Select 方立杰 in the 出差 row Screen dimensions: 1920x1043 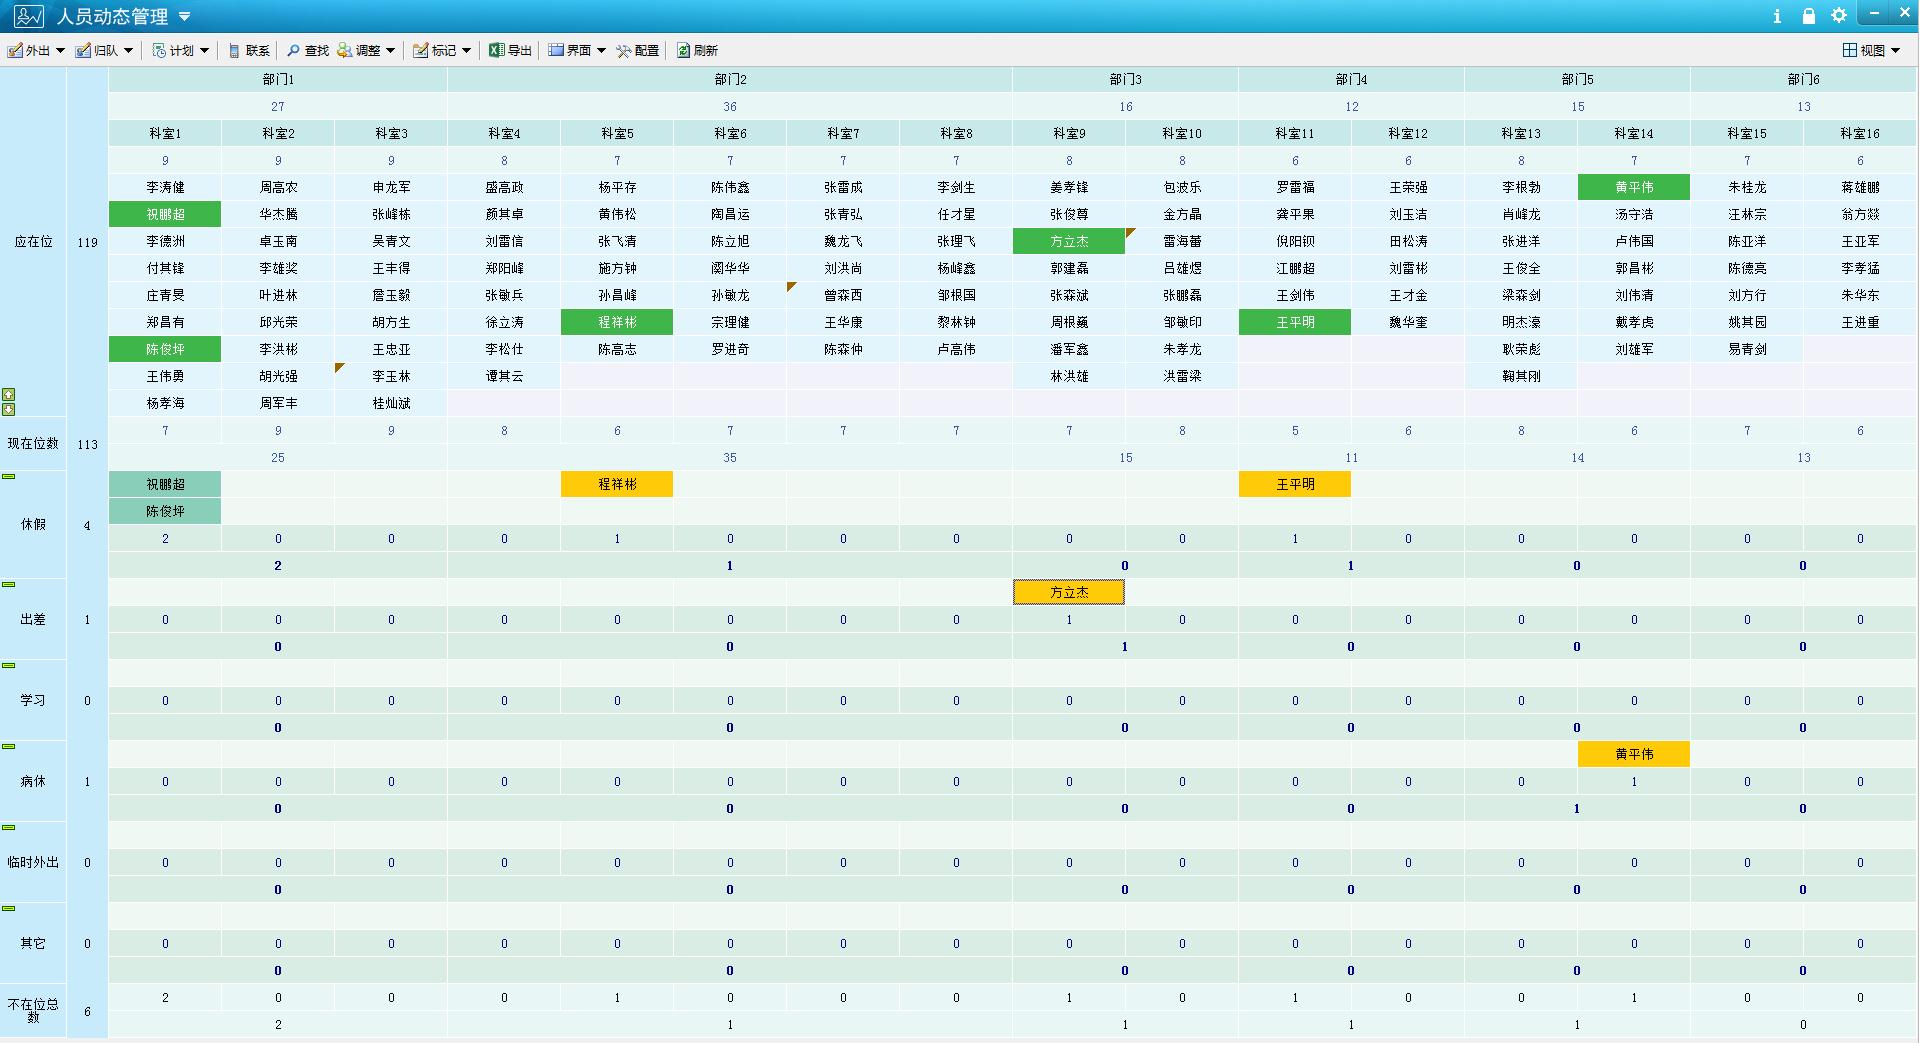point(1068,593)
